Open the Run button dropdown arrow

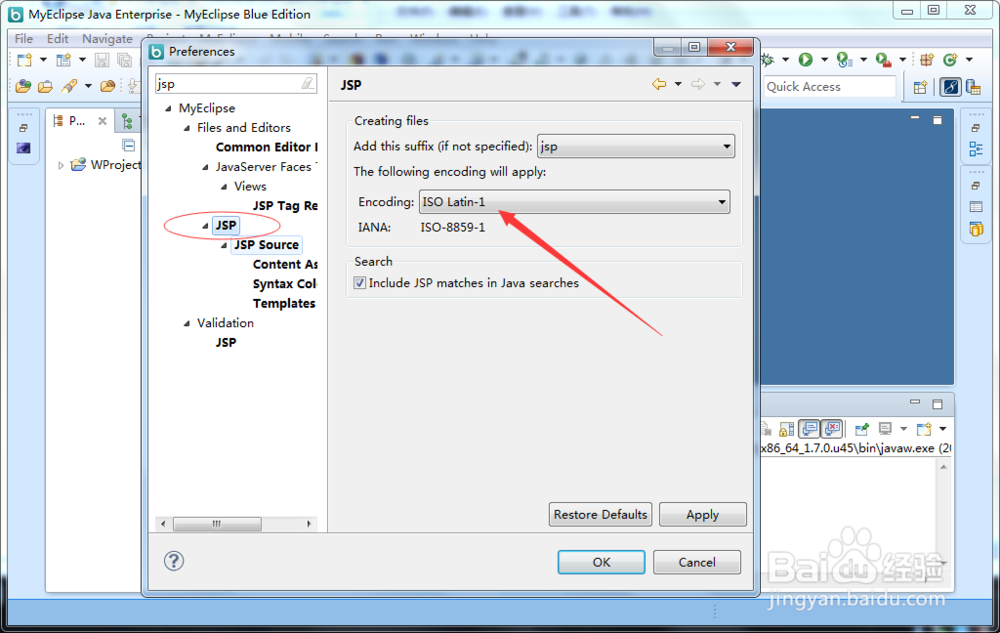[x=824, y=60]
